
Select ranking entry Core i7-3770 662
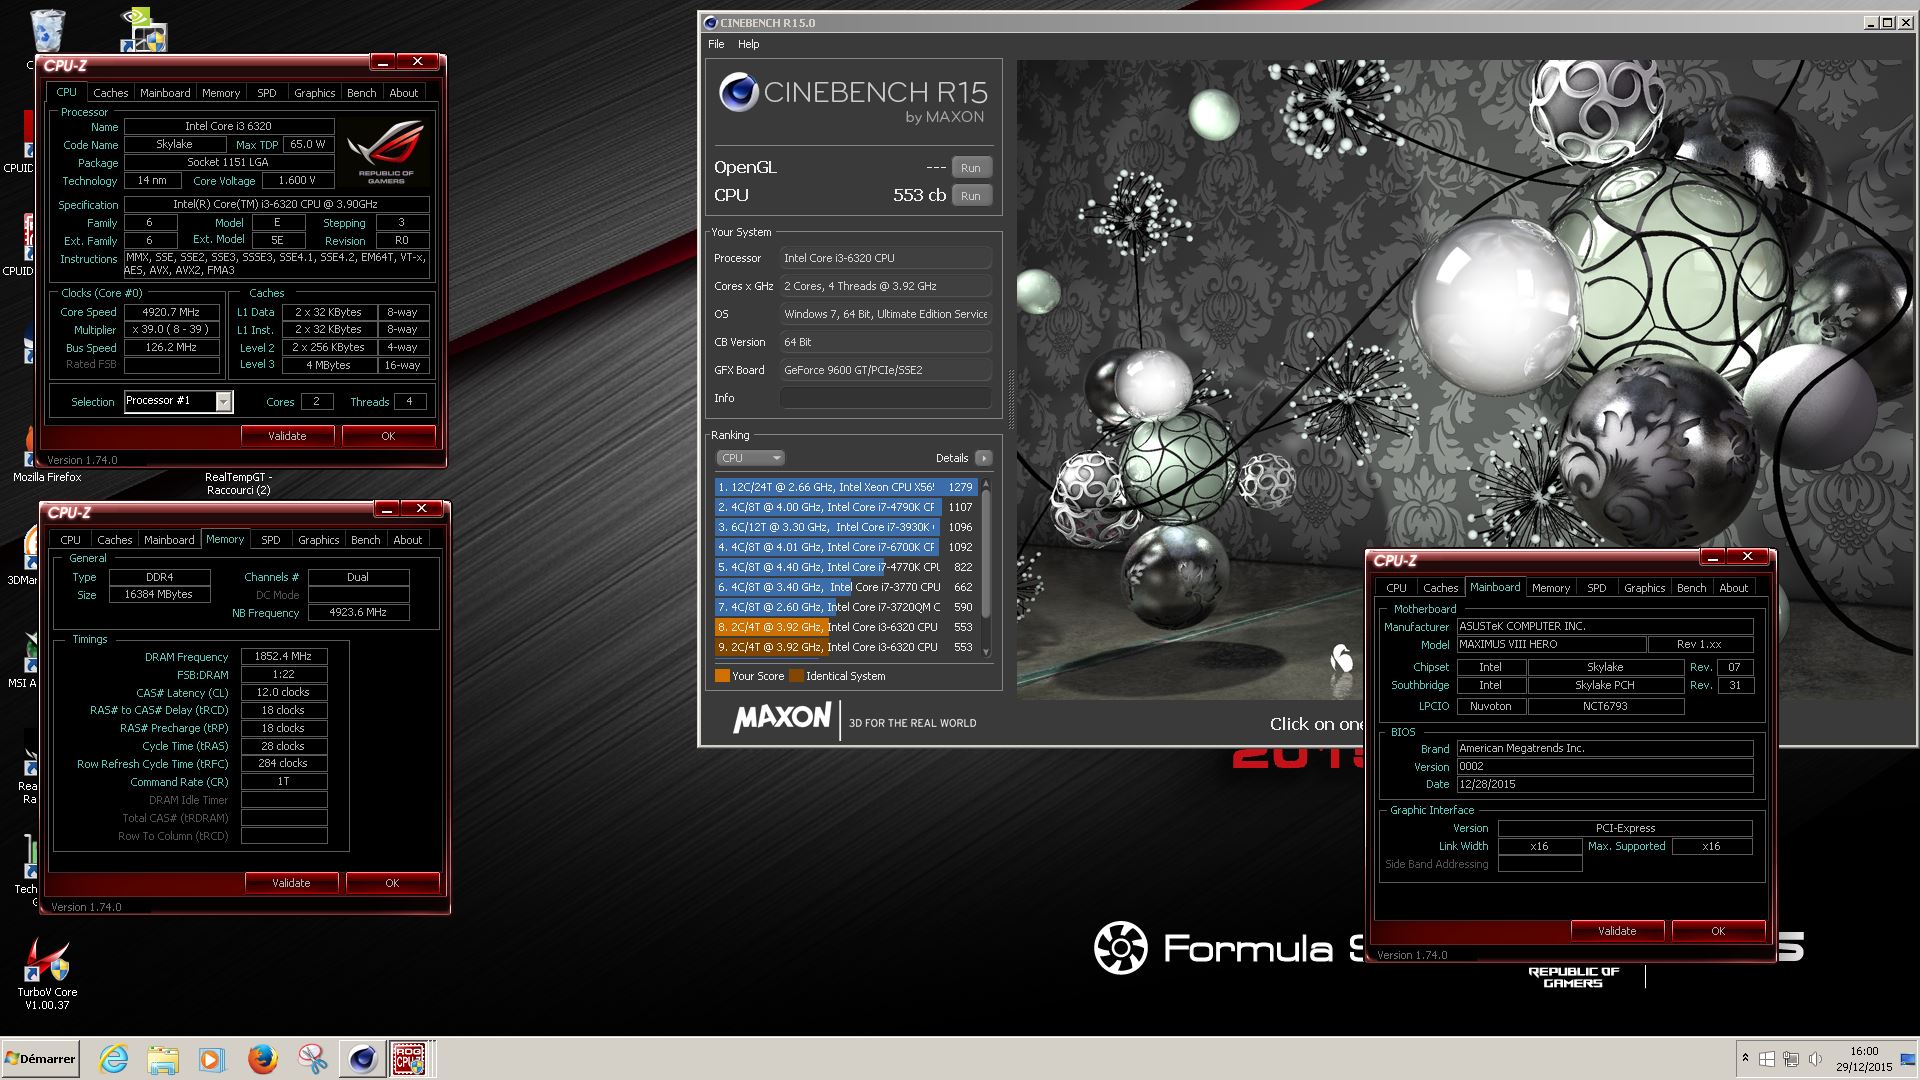point(846,587)
